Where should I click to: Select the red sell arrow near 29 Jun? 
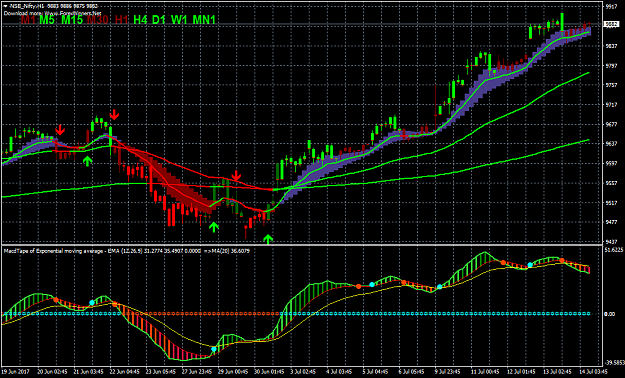(x=236, y=175)
